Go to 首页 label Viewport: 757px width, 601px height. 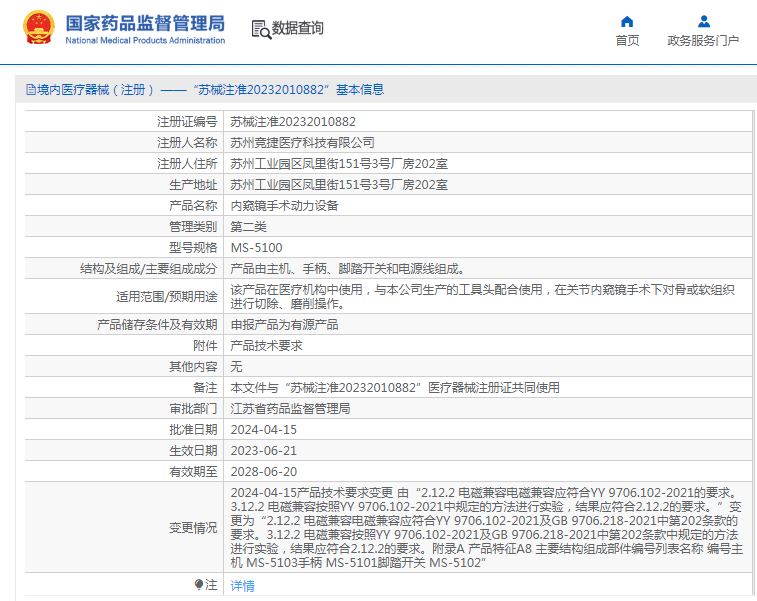tap(627, 41)
